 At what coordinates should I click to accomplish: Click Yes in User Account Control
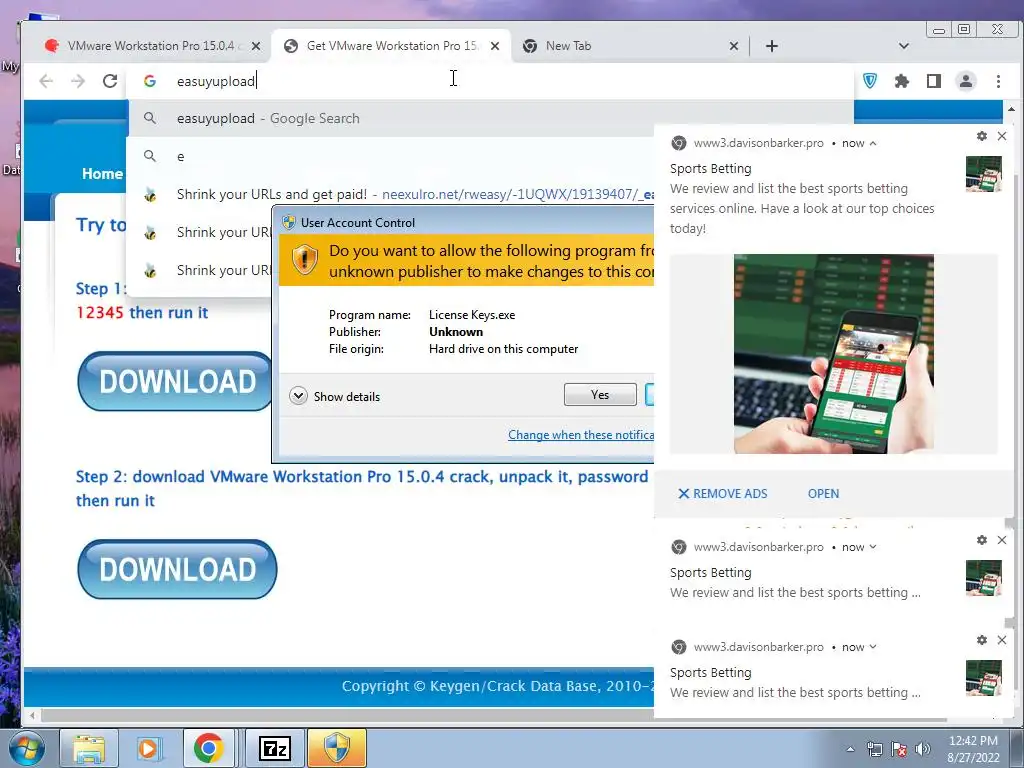point(600,394)
